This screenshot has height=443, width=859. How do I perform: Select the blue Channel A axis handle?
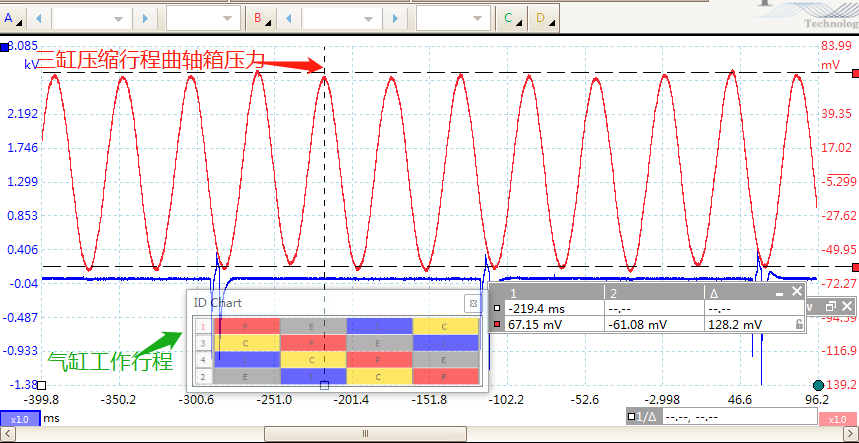(x=4, y=48)
